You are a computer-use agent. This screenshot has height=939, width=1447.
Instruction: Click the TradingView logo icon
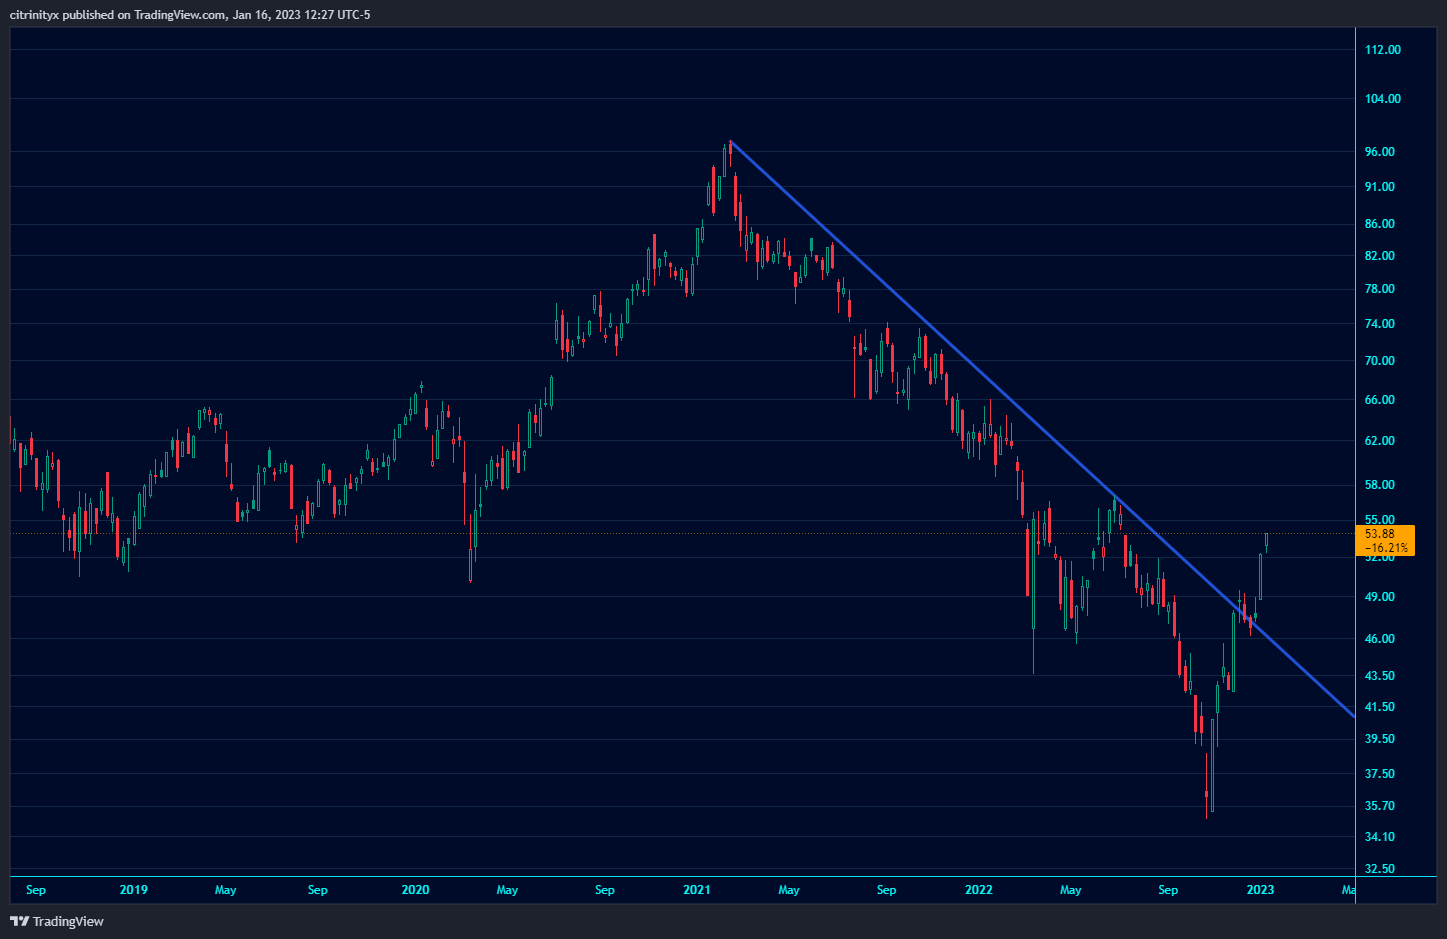(x=19, y=921)
